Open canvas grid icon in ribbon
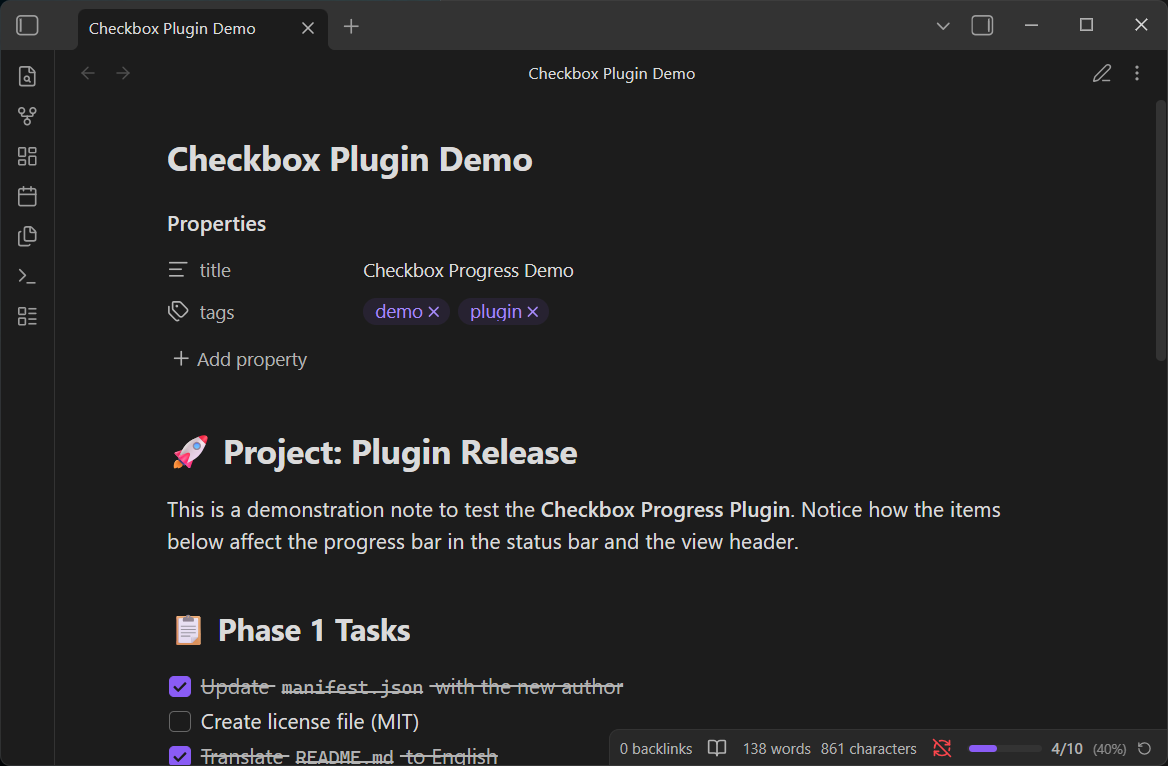 tap(28, 156)
